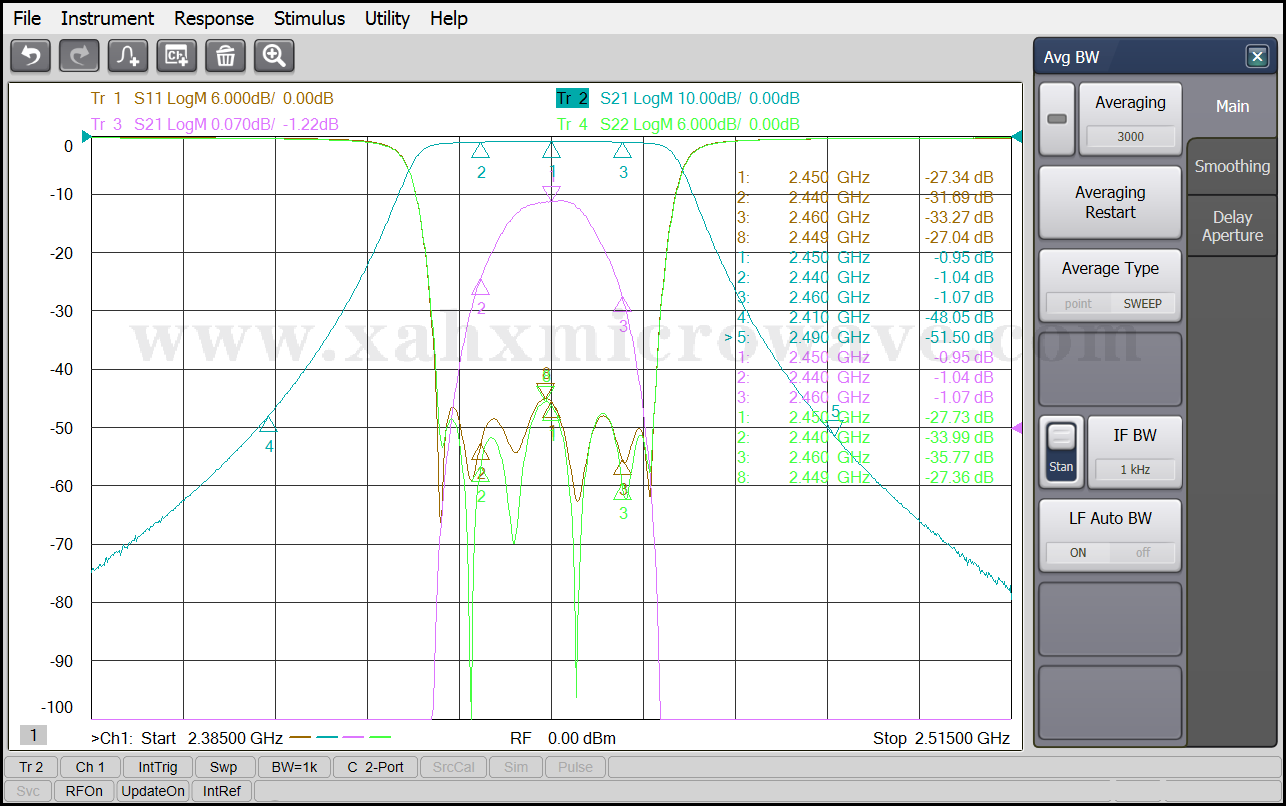Add a new channel with toolbar icon
Viewport: 1286px width, 806px height.
tap(177, 56)
